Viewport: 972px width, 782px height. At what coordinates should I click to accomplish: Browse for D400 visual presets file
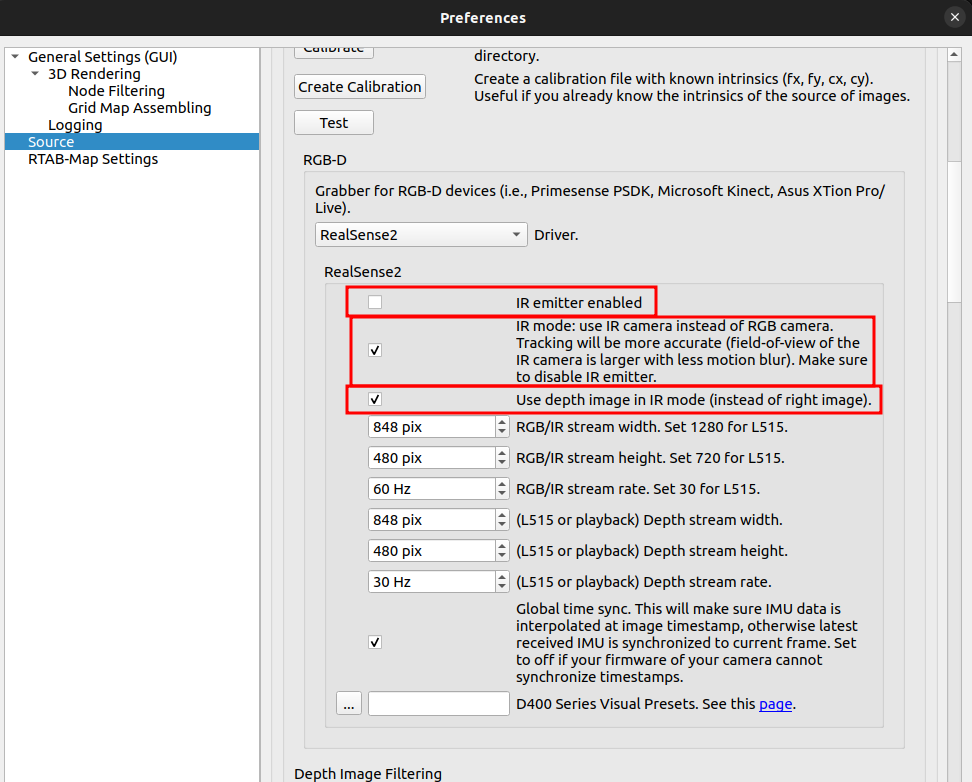tap(348, 704)
